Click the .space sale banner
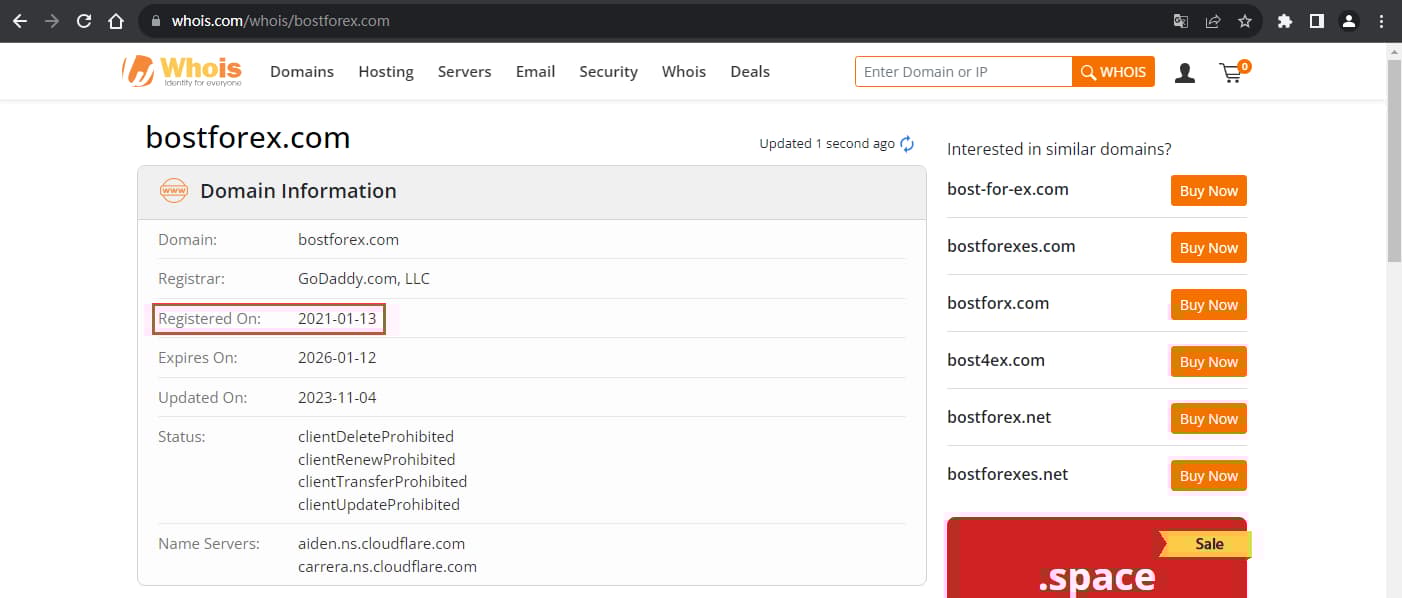Screen dimensions: 1402x598 (1097, 557)
